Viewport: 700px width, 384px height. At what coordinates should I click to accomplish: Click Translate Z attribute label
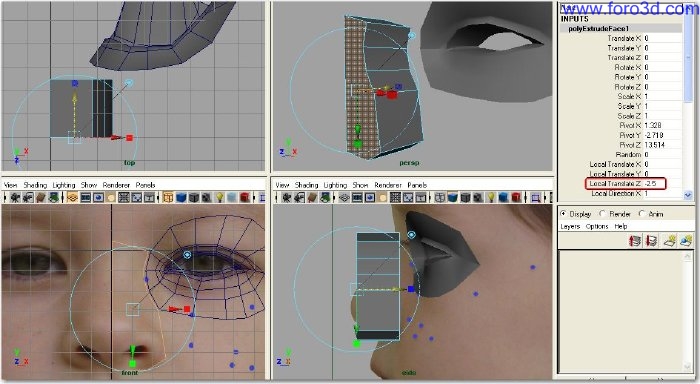pyautogui.click(x=624, y=58)
